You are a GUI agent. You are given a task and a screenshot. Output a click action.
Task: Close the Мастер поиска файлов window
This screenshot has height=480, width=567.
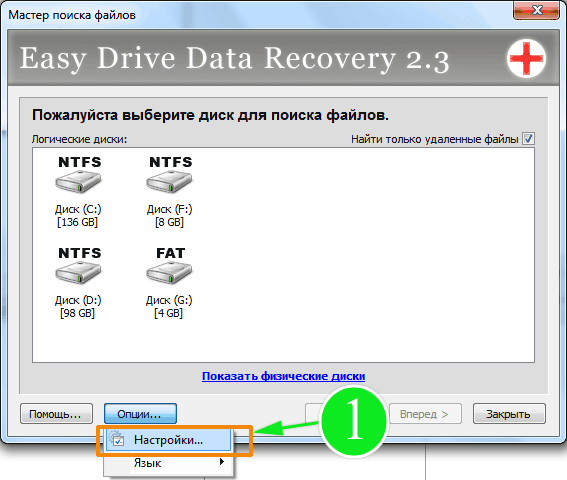click(x=537, y=10)
